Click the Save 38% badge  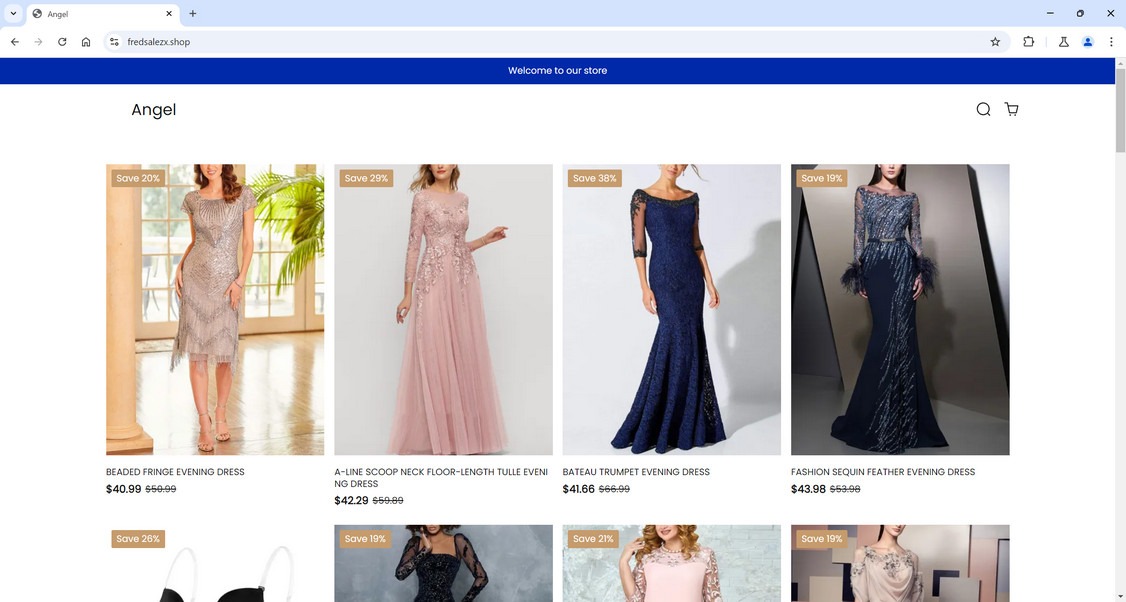[595, 178]
